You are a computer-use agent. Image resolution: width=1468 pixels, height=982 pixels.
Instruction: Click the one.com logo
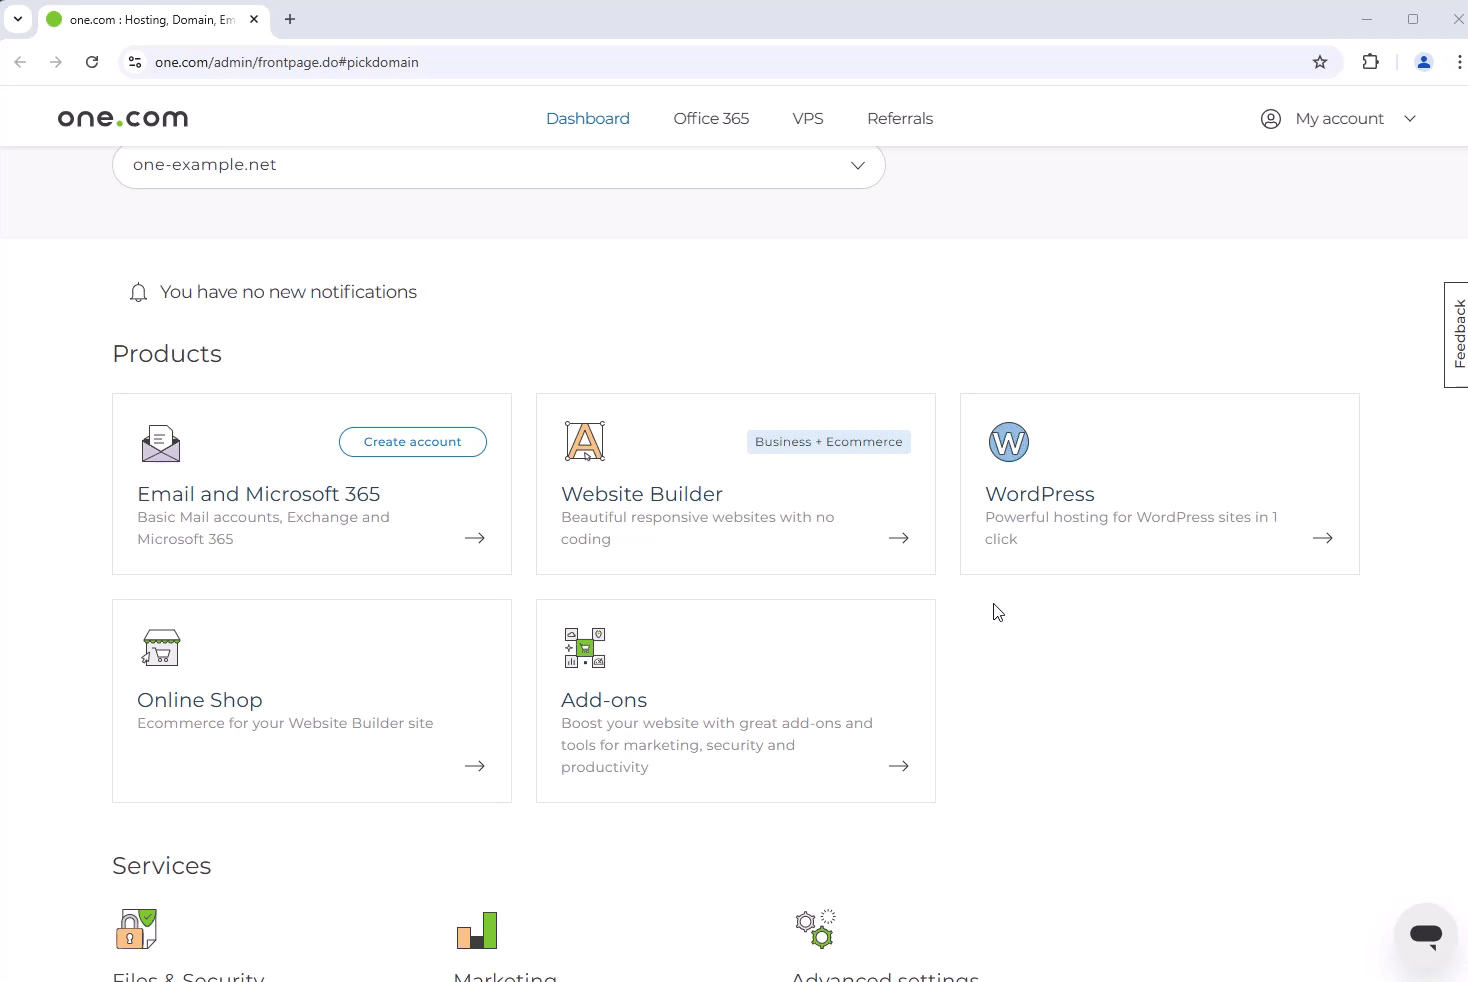click(123, 119)
